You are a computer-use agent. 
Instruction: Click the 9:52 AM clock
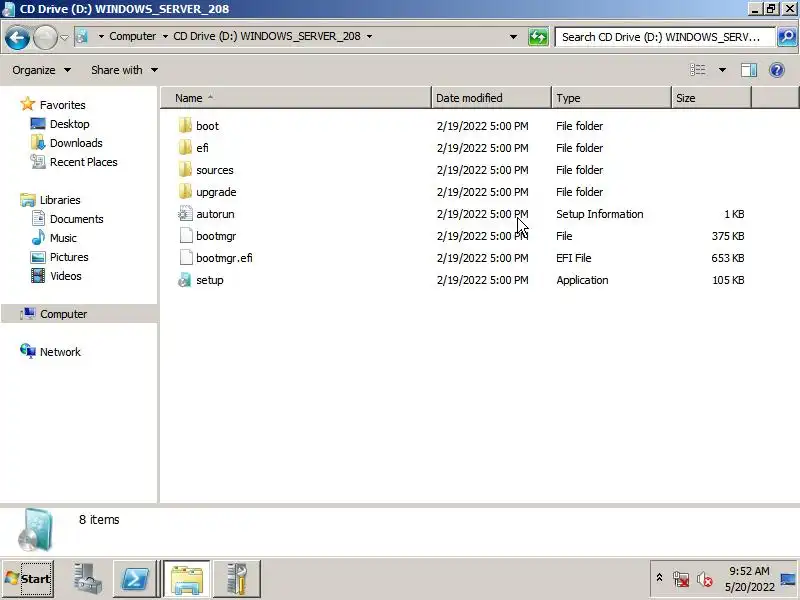point(749,571)
